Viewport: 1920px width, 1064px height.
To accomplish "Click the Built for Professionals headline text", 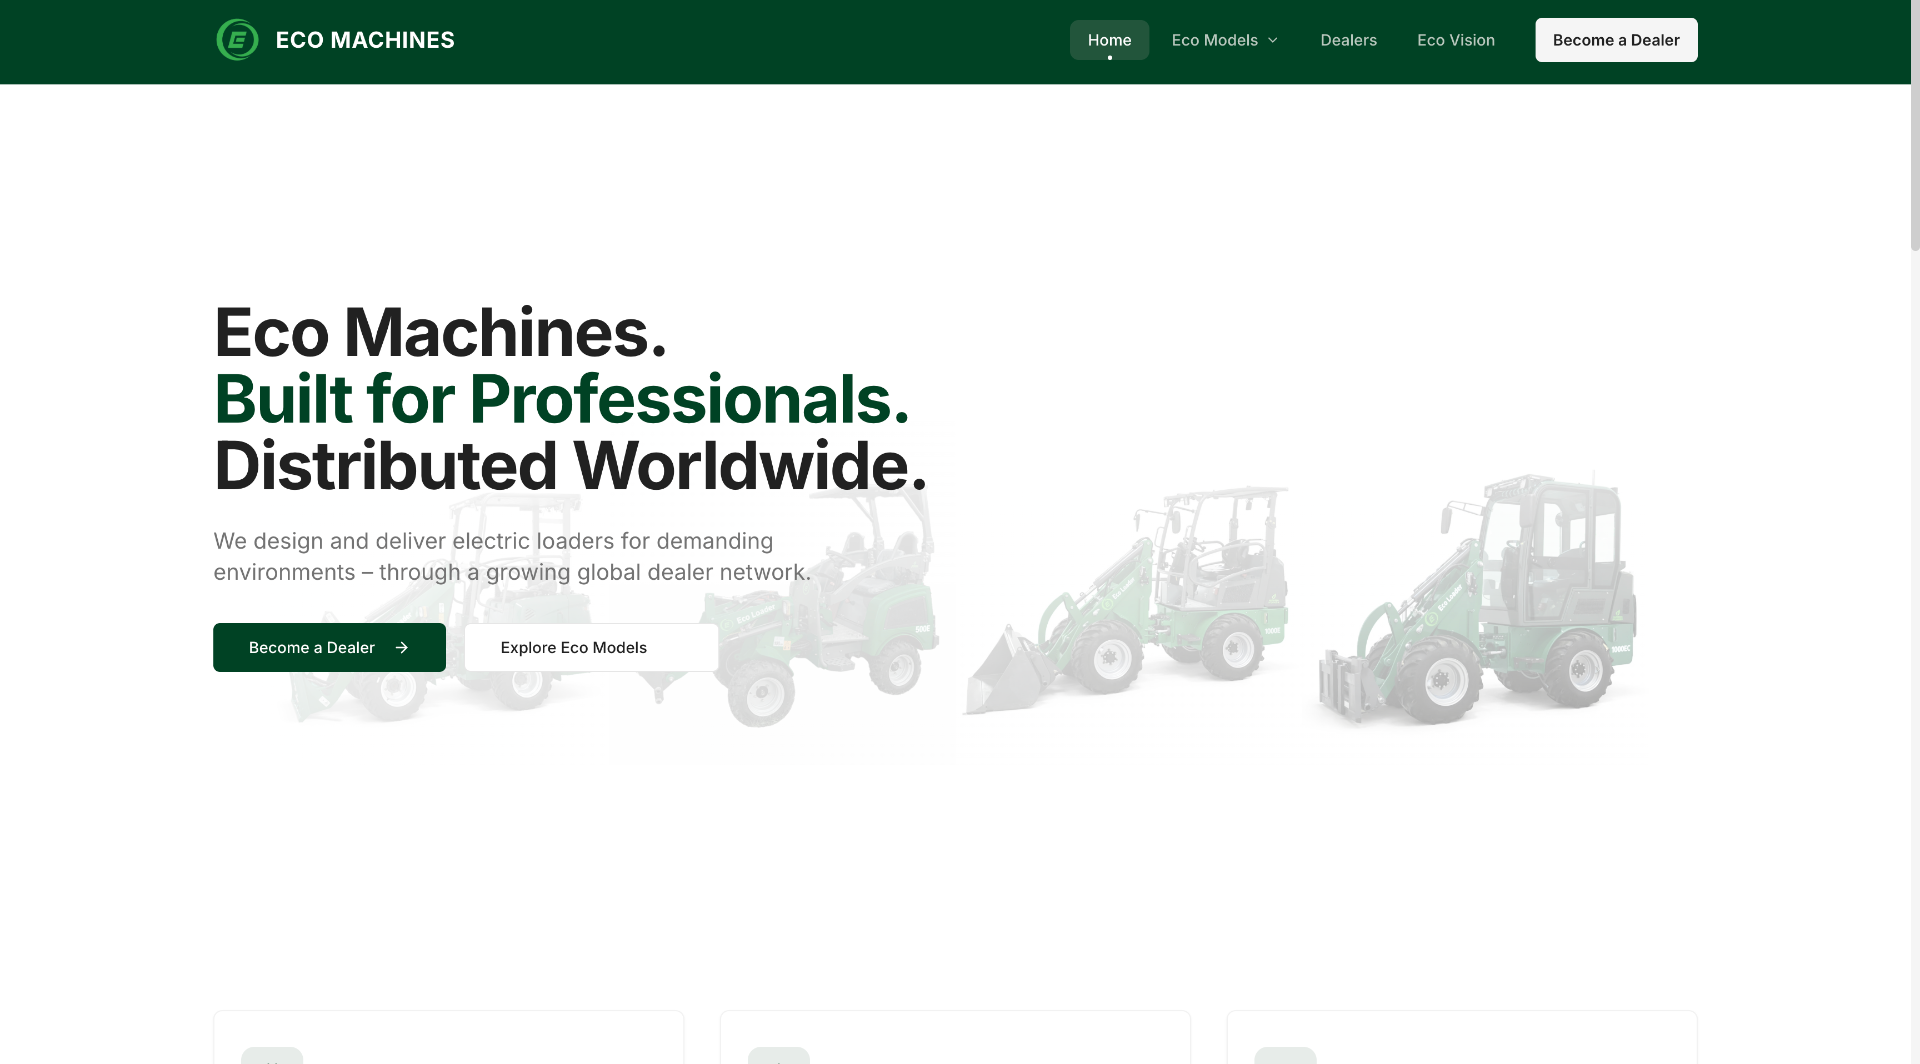I will (562, 399).
